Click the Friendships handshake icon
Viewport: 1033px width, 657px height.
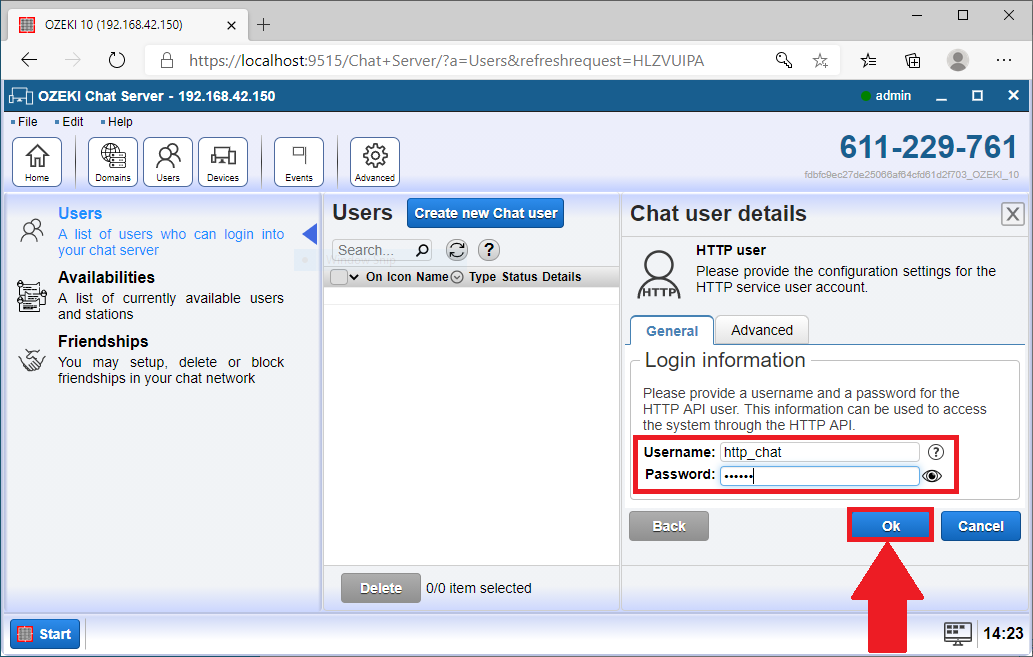pyautogui.click(x=33, y=361)
